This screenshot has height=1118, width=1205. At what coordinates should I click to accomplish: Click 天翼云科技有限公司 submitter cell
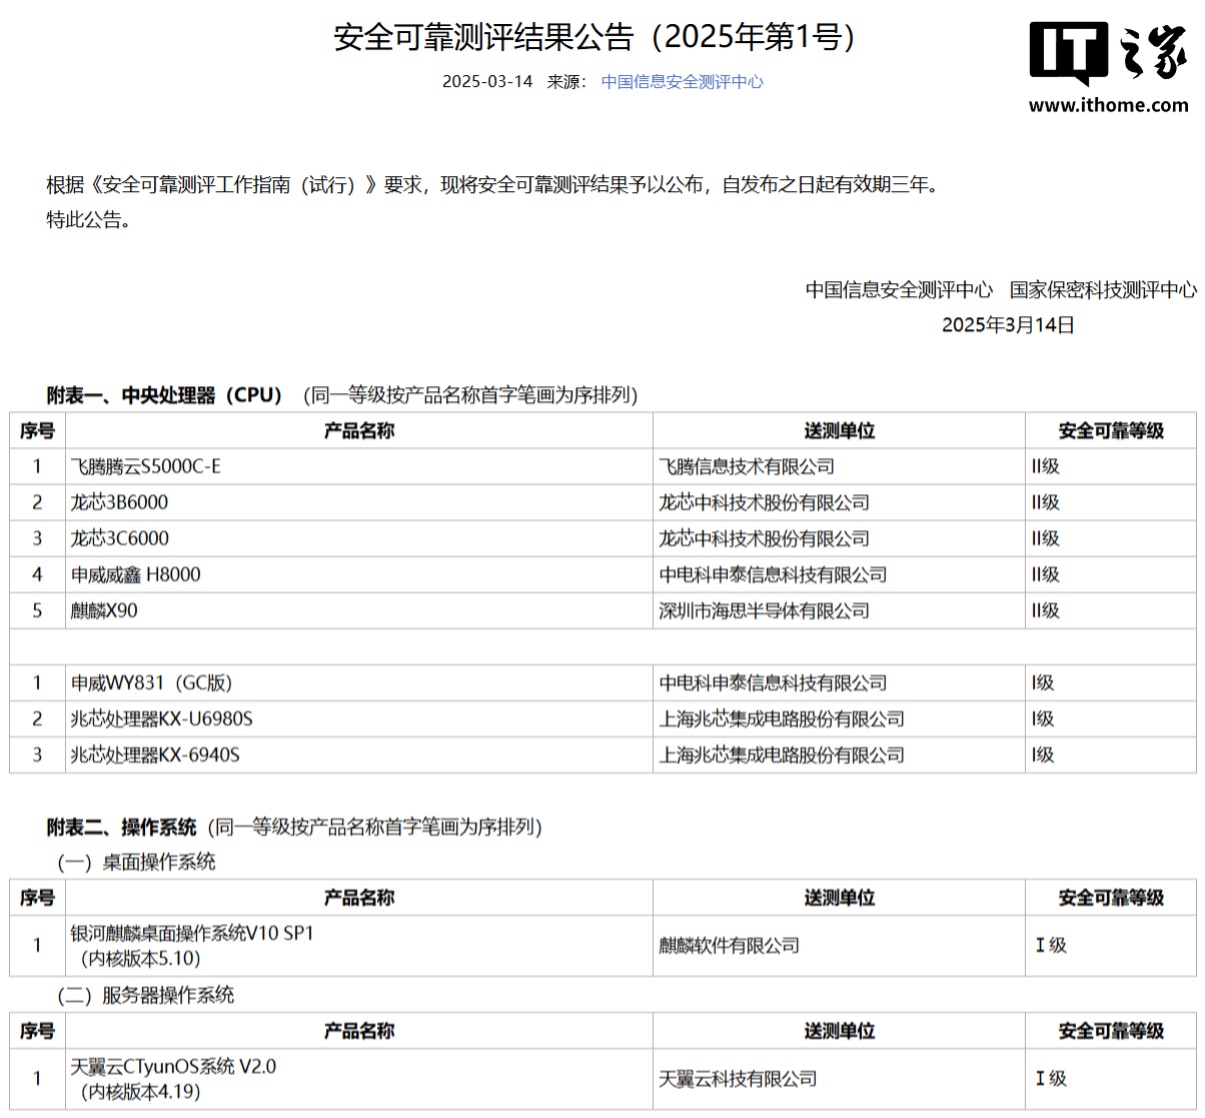click(737, 1079)
